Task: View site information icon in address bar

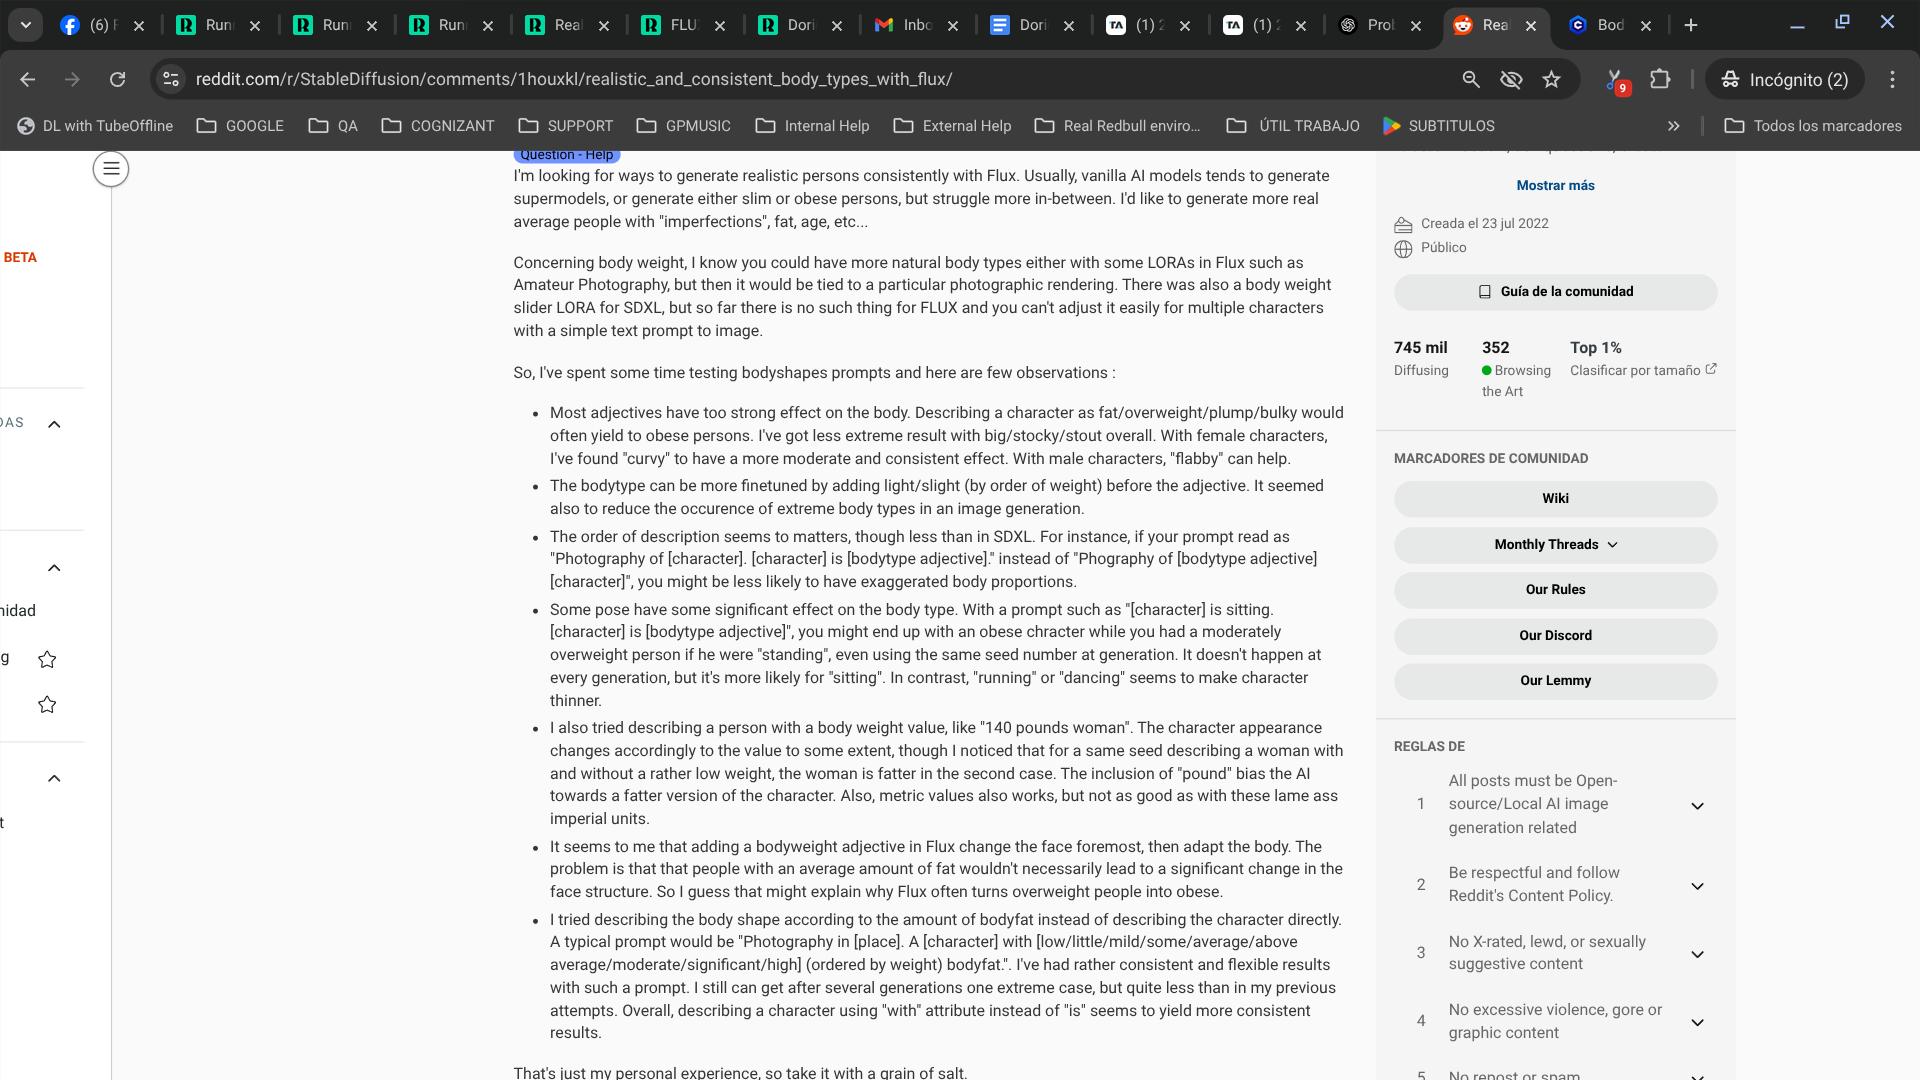Action: 171,79
